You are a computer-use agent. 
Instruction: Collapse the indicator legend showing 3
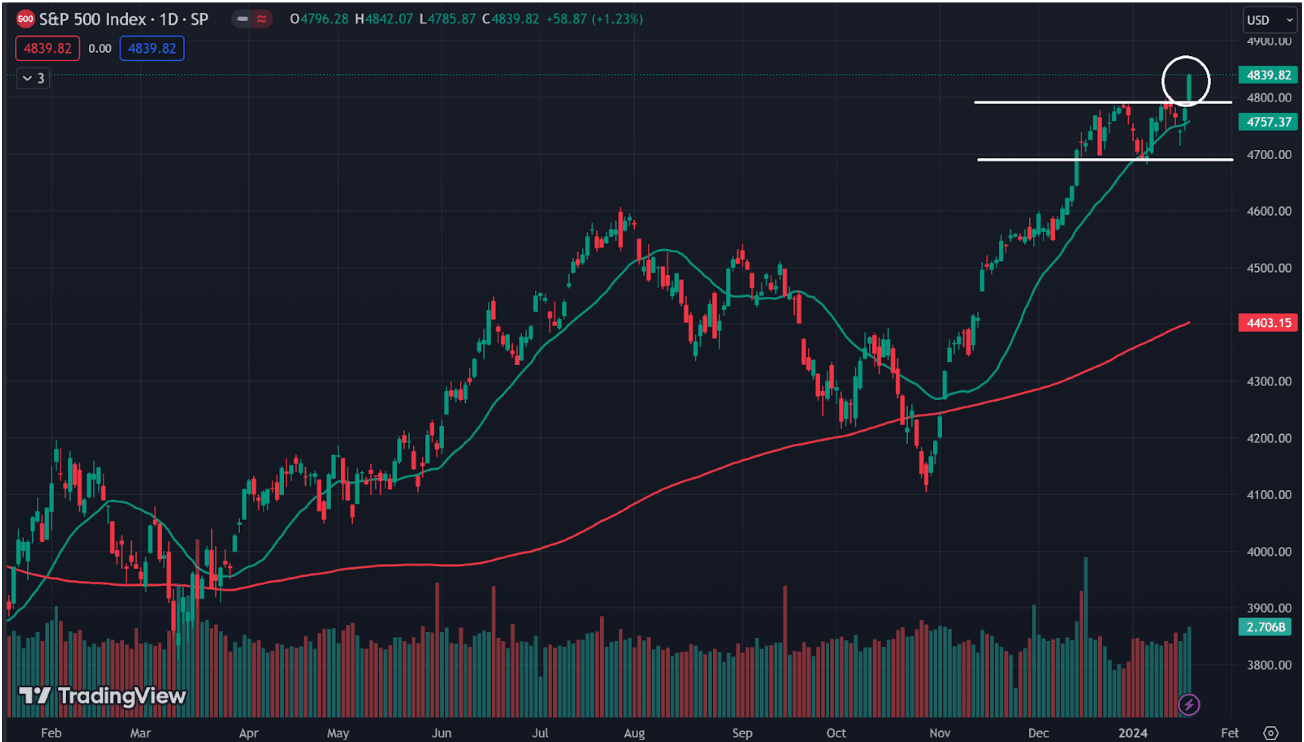tap(33, 78)
